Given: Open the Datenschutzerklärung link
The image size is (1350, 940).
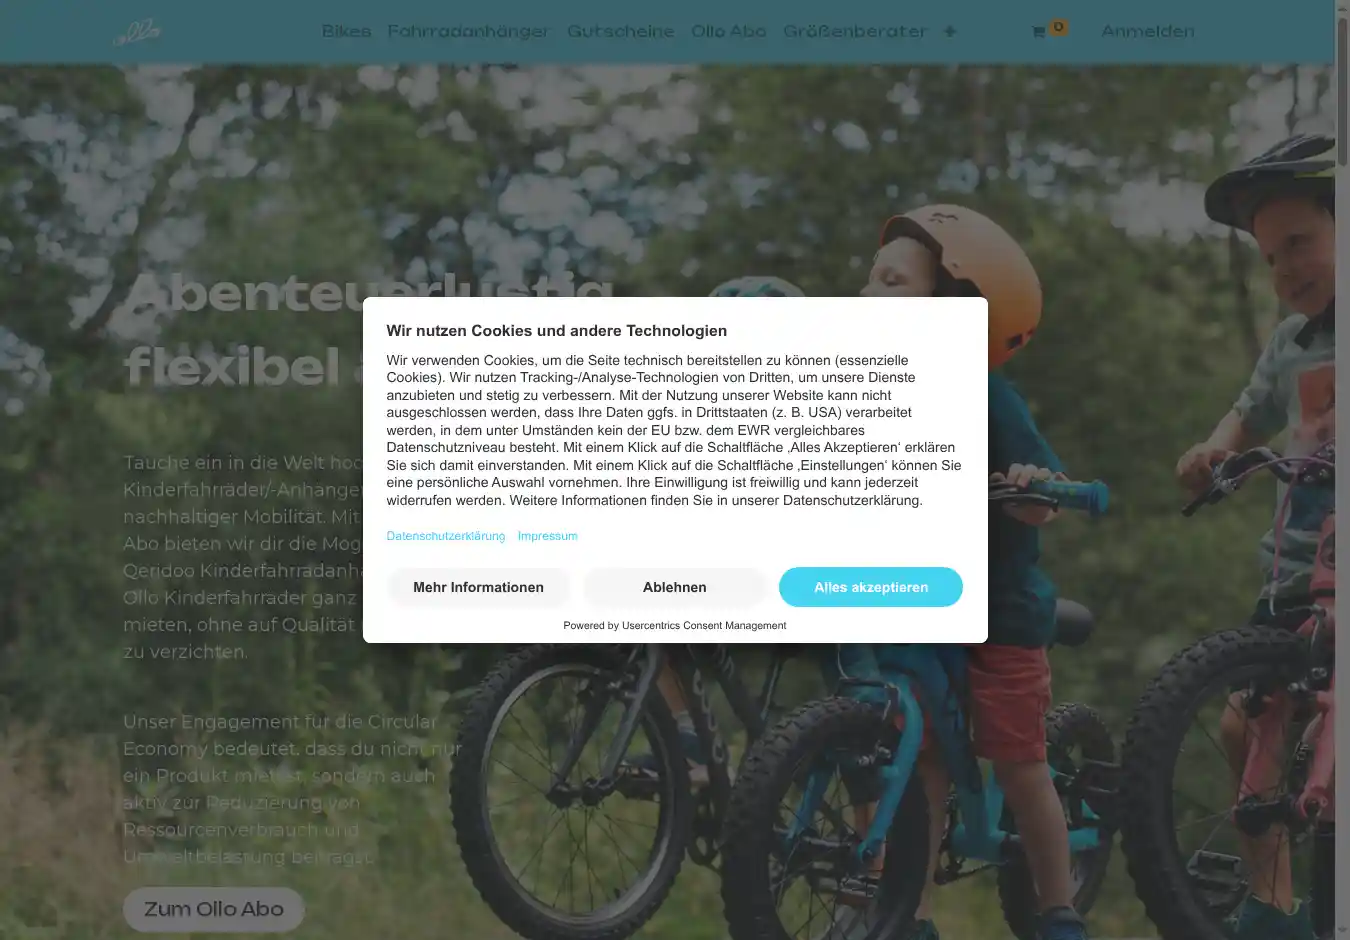Looking at the screenshot, I should pyautogui.click(x=446, y=536).
